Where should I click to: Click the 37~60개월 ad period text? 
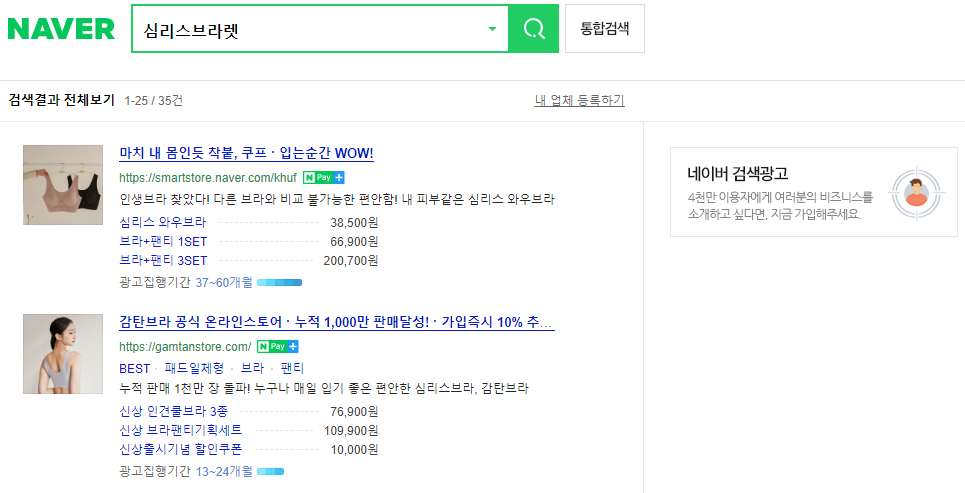(x=224, y=283)
